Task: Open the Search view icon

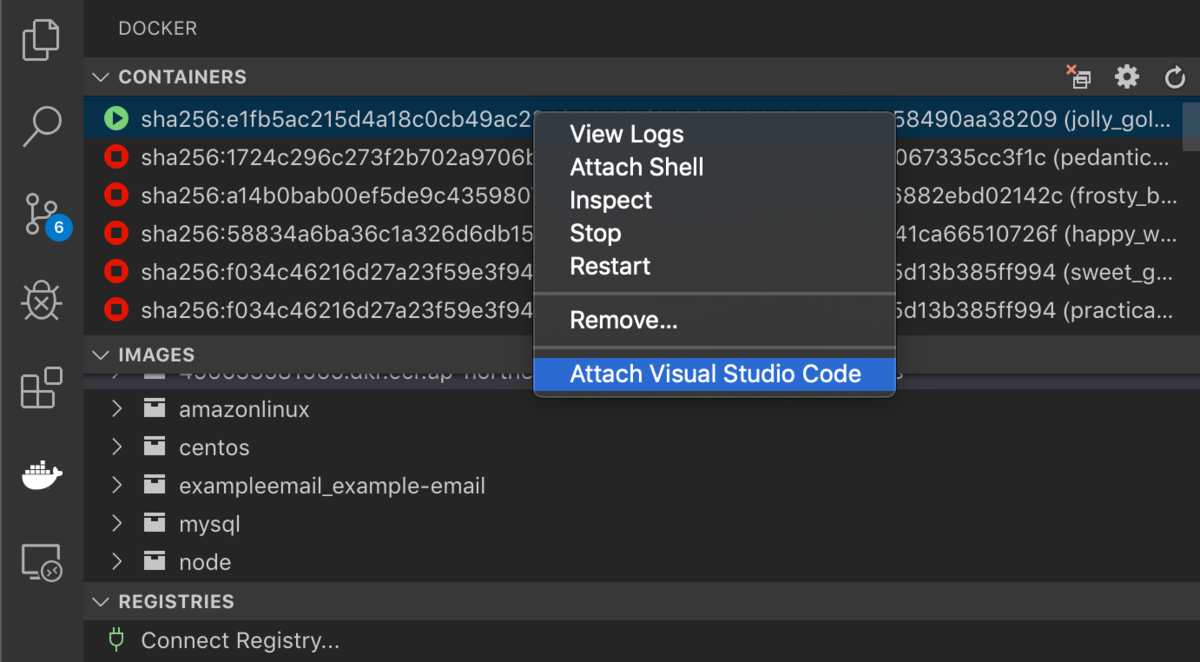Action: point(41,125)
